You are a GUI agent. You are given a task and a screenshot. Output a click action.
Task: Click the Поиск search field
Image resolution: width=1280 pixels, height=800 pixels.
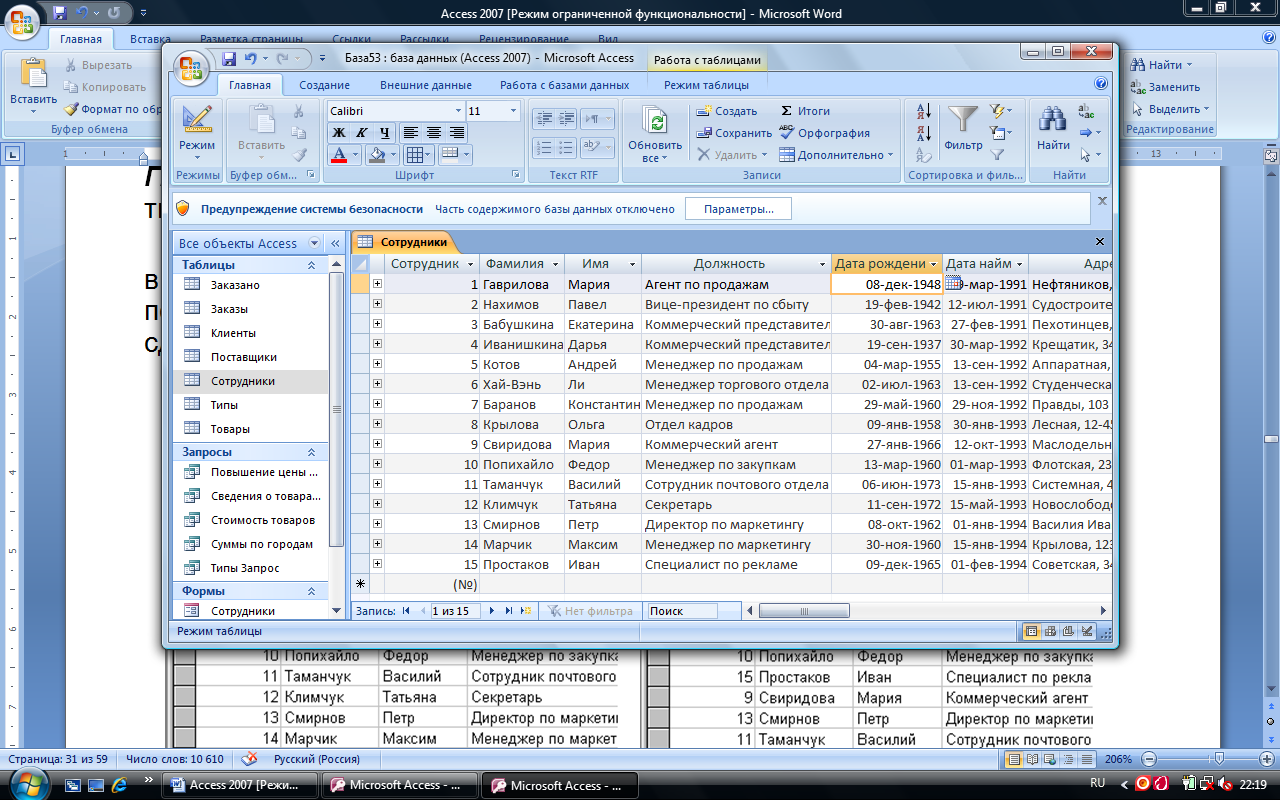[682, 611]
